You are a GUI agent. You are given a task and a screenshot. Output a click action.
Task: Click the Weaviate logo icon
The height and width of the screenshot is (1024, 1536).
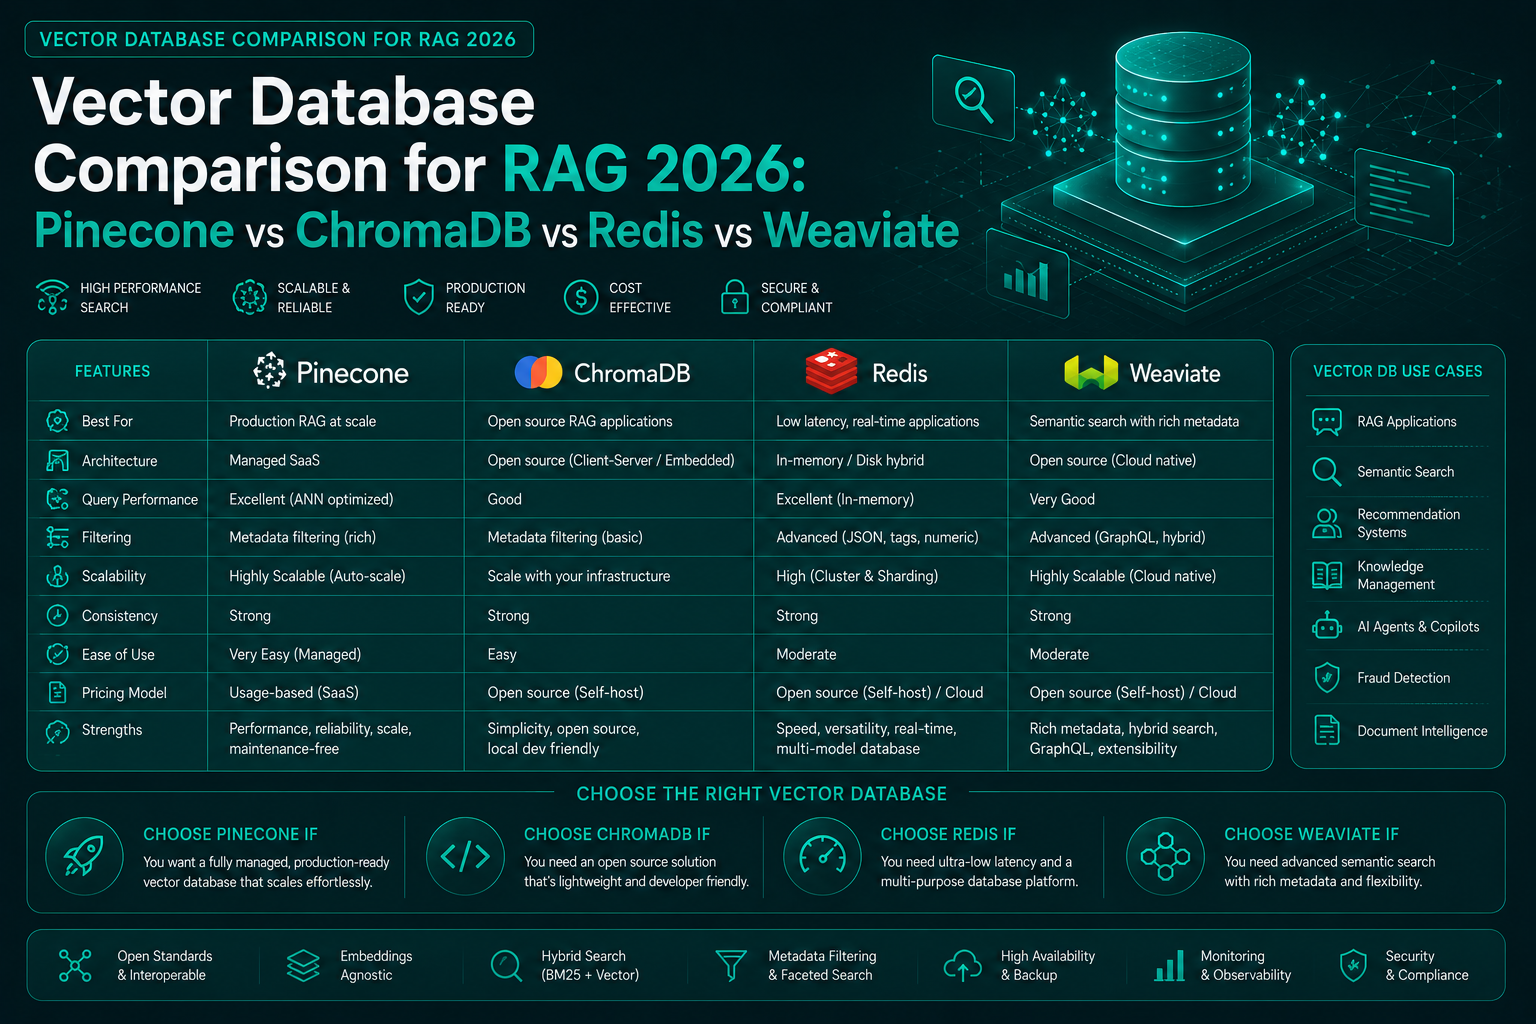(x=1091, y=372)
